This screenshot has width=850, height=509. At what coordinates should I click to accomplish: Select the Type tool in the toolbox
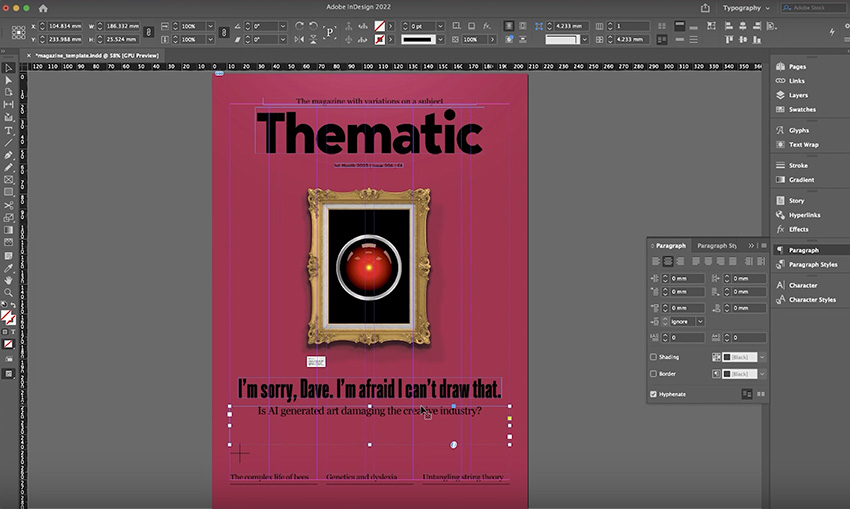point(9,130)
